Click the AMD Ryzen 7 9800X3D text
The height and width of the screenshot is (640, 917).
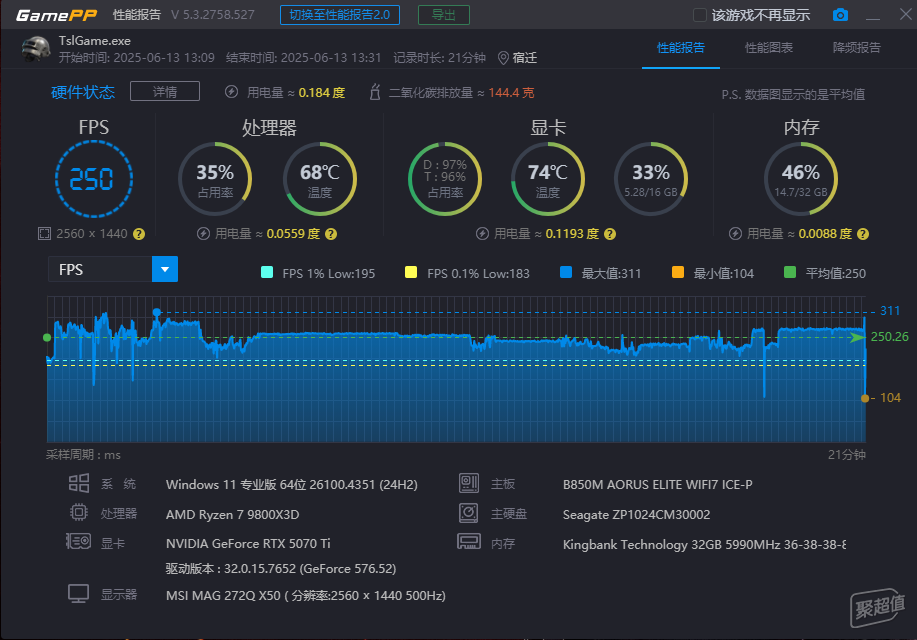tap(233, 515)
